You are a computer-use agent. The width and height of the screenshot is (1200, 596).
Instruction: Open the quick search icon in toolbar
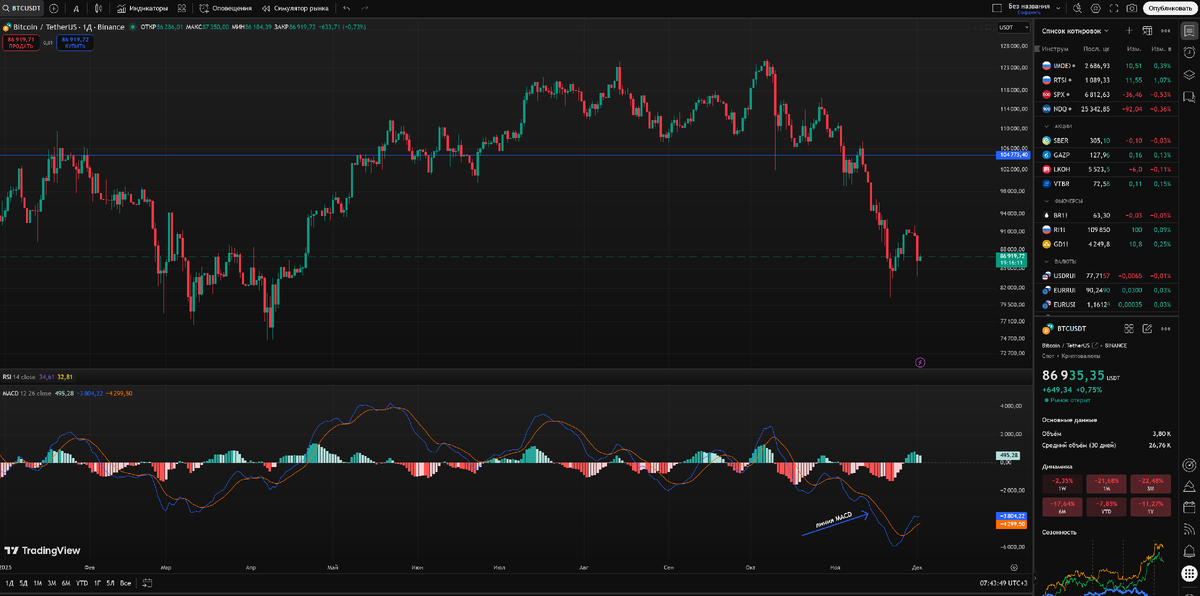(x=1077, y=8)
